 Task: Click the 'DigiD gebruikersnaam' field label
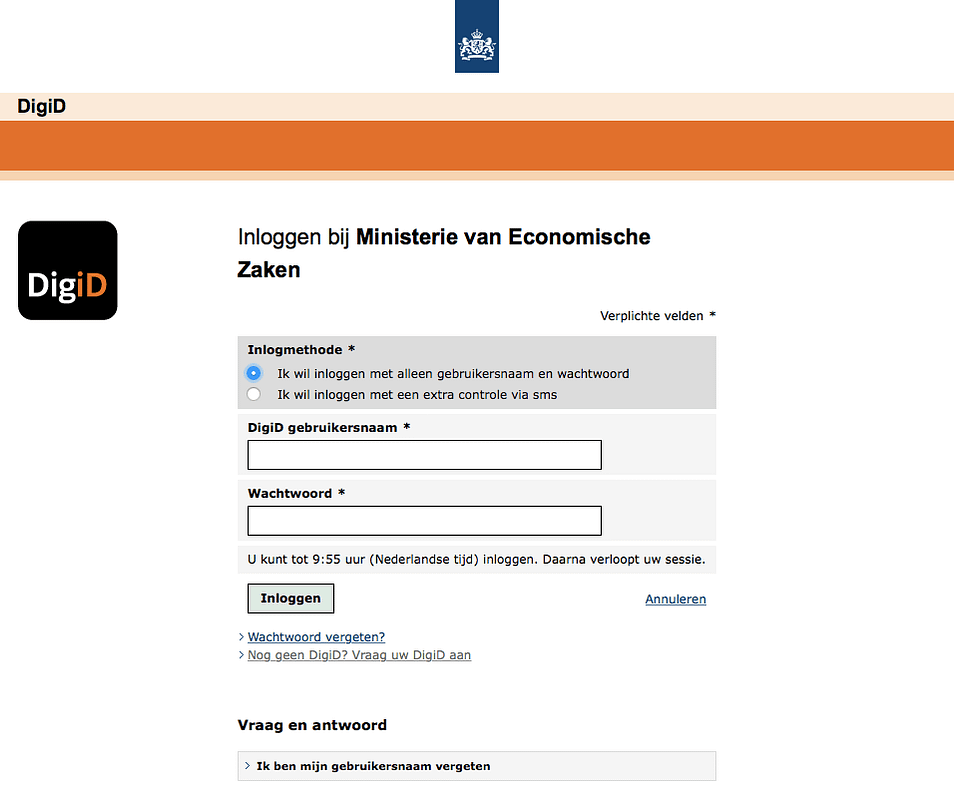(x=324, y=427)
